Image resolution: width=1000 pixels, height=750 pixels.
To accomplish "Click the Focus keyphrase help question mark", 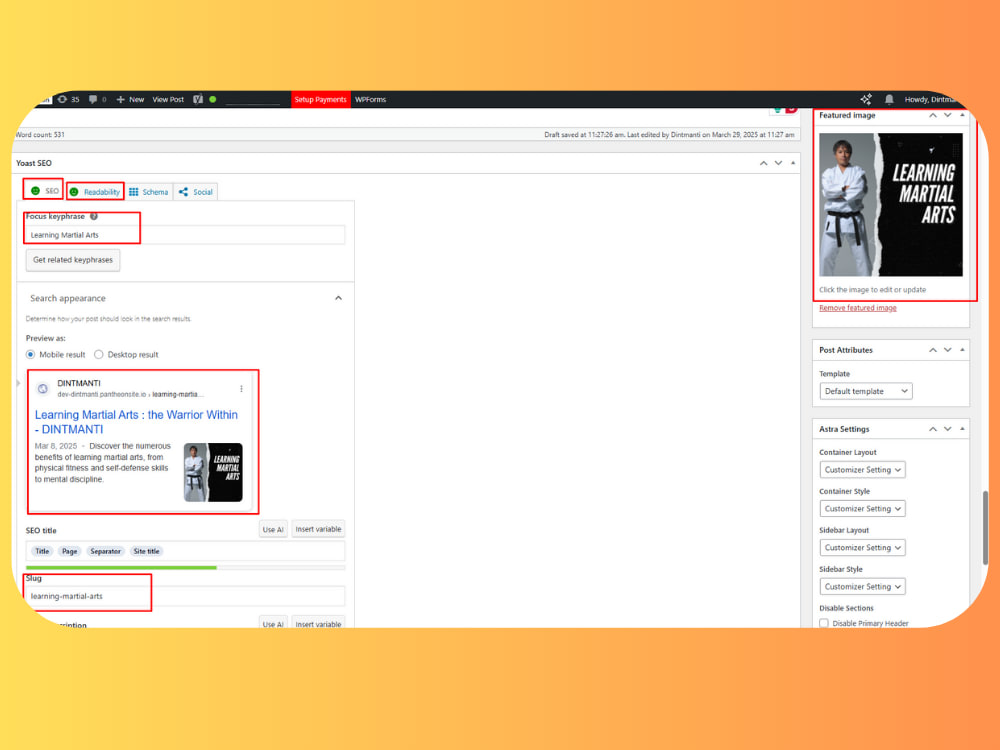I will (x=94, y=216).
